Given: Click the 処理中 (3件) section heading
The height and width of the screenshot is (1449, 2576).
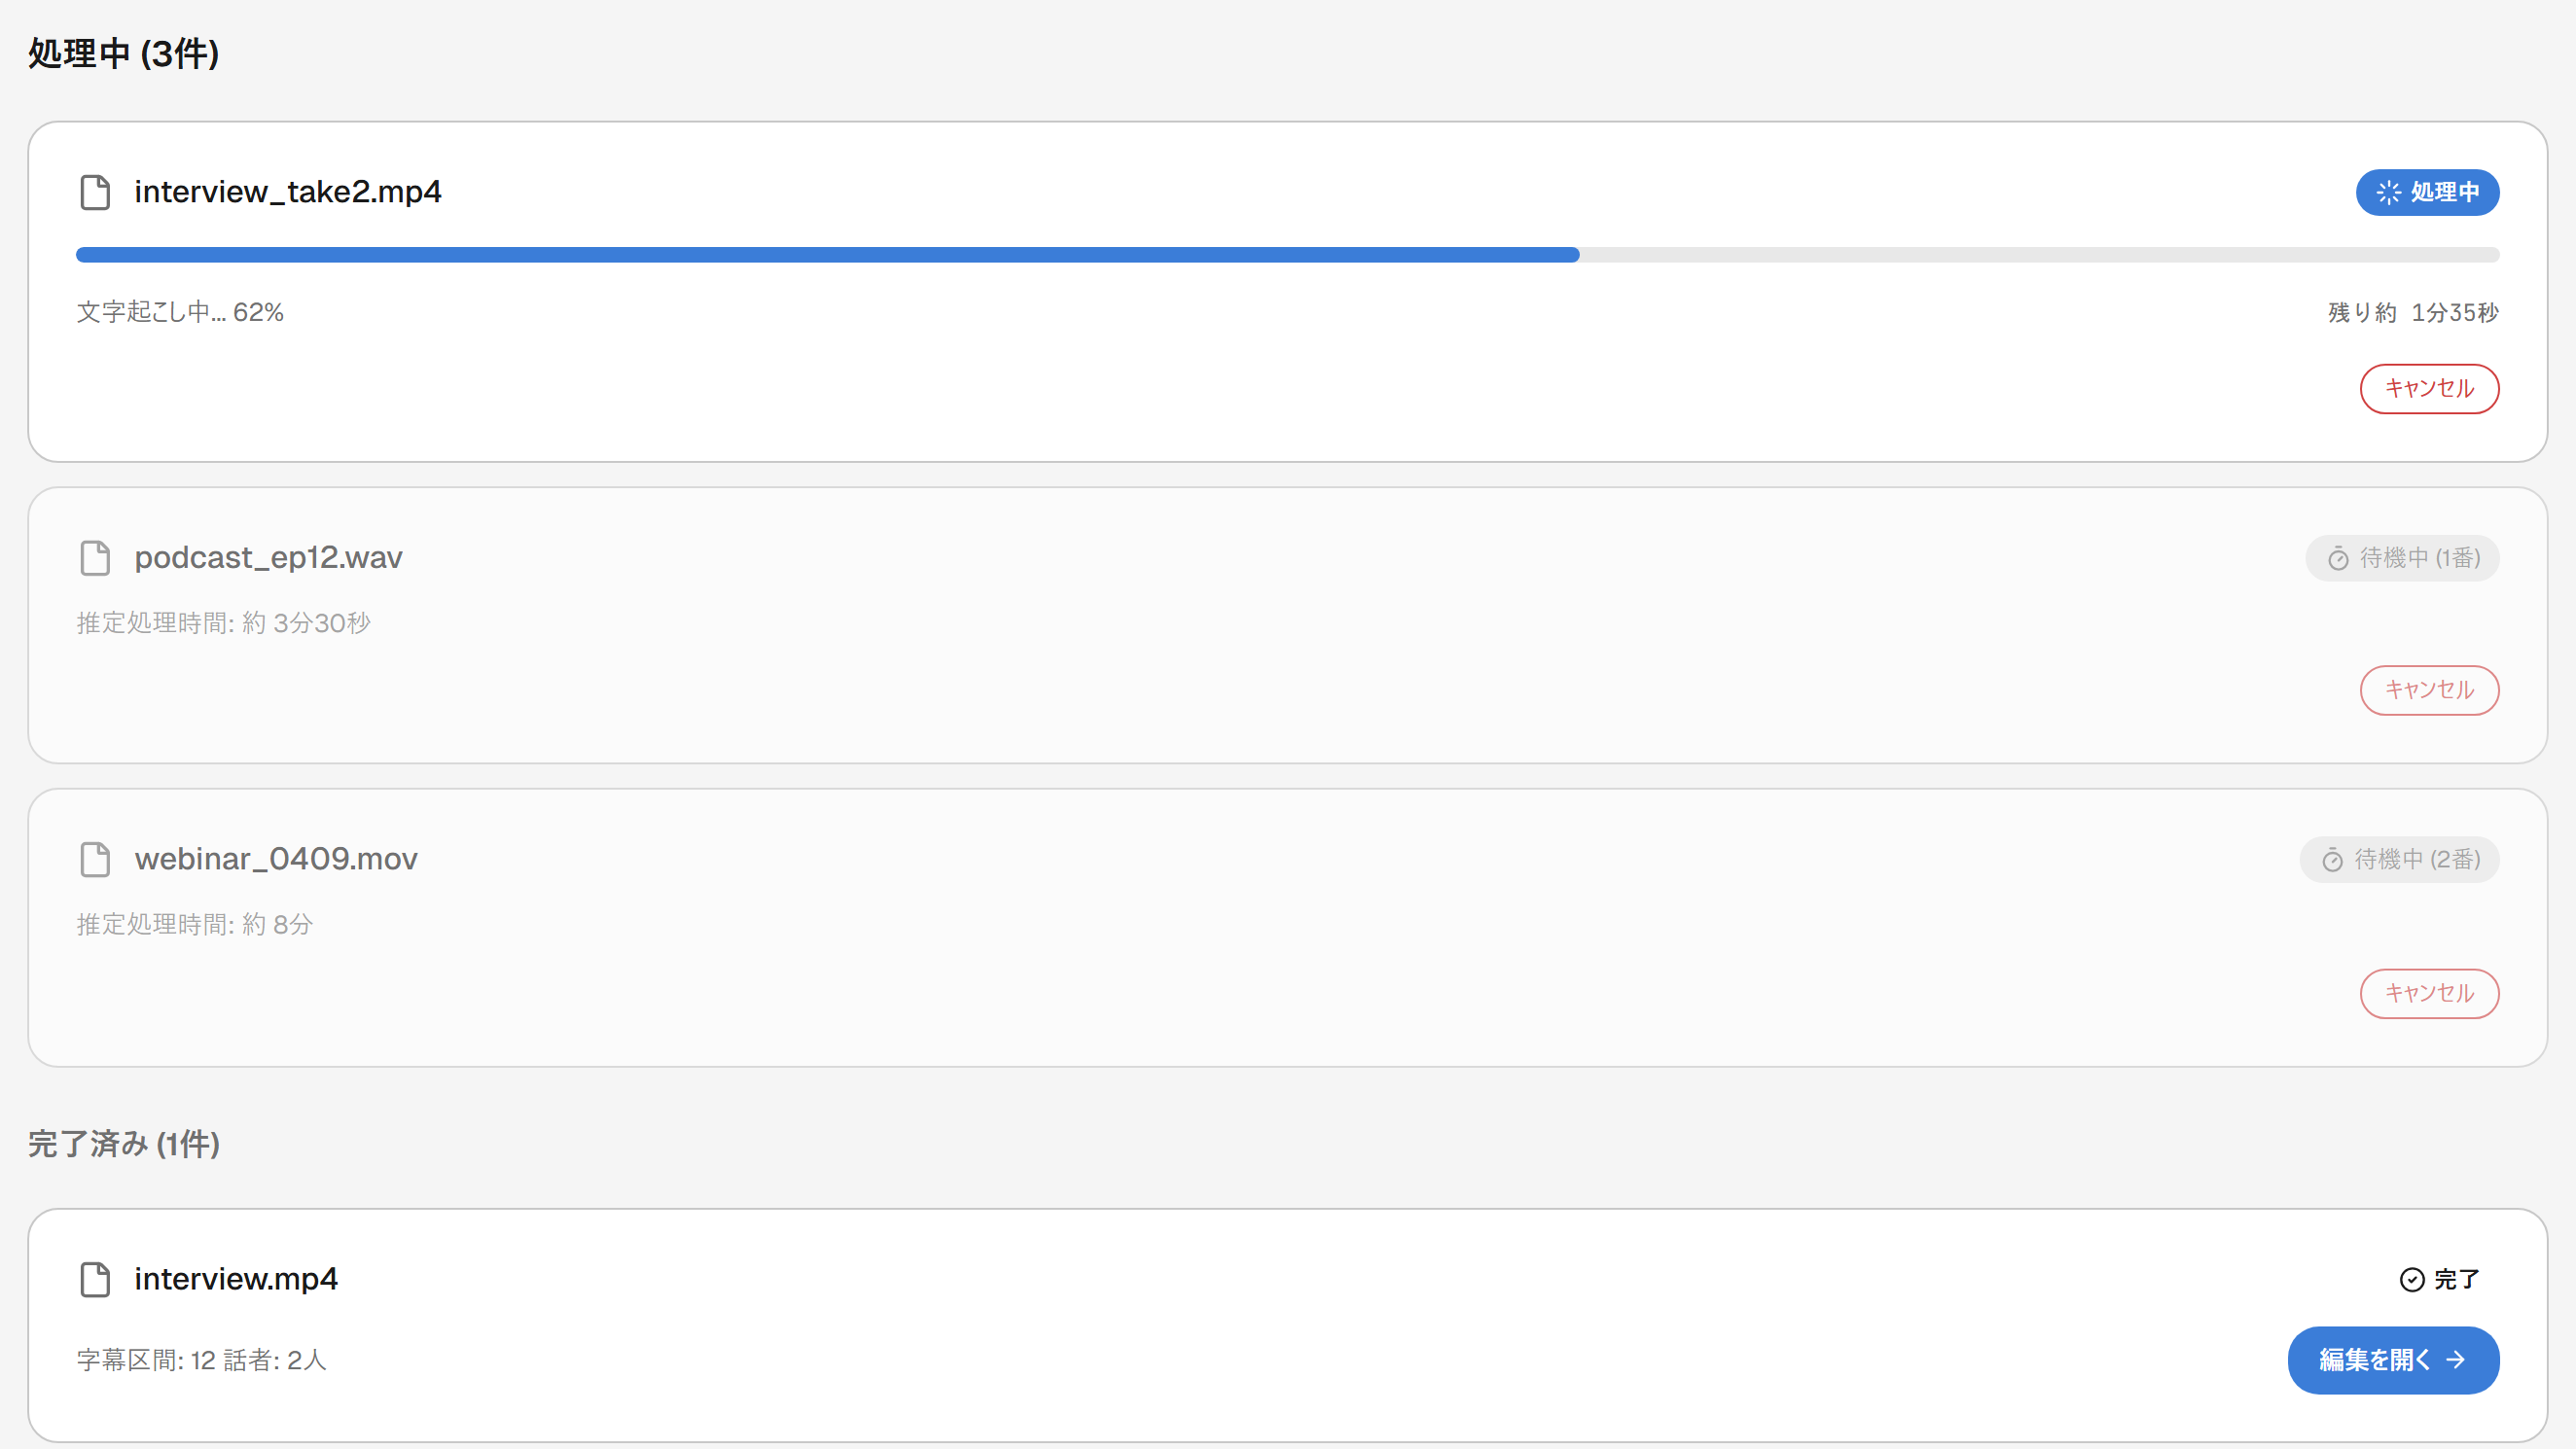Looking at the screenshot, I should pyautogui.click(x=124, y=54).
